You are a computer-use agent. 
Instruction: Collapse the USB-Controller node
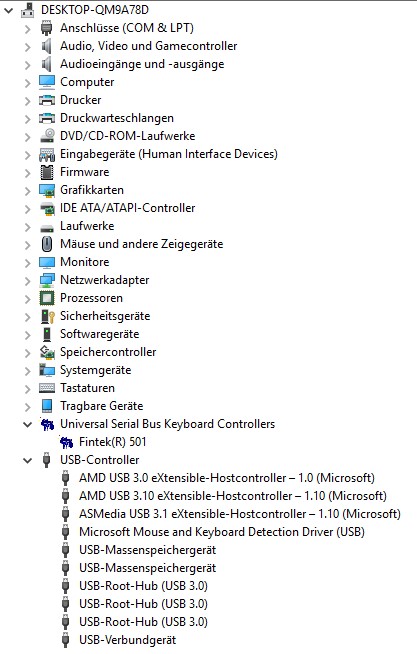pos(28,460)
